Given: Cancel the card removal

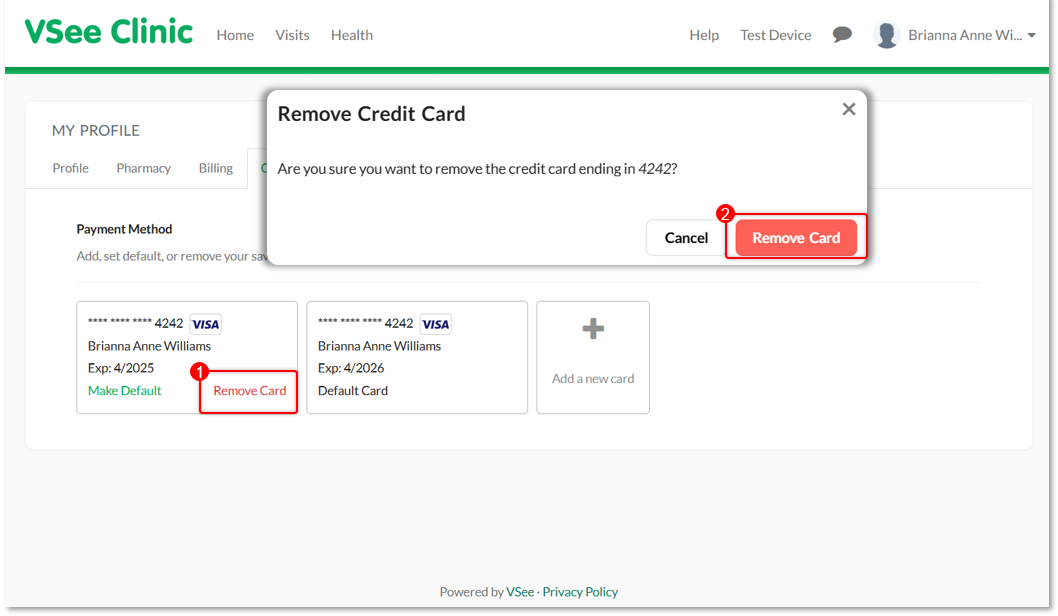Looking at the screenshot, I should click(x=686, y=238).
